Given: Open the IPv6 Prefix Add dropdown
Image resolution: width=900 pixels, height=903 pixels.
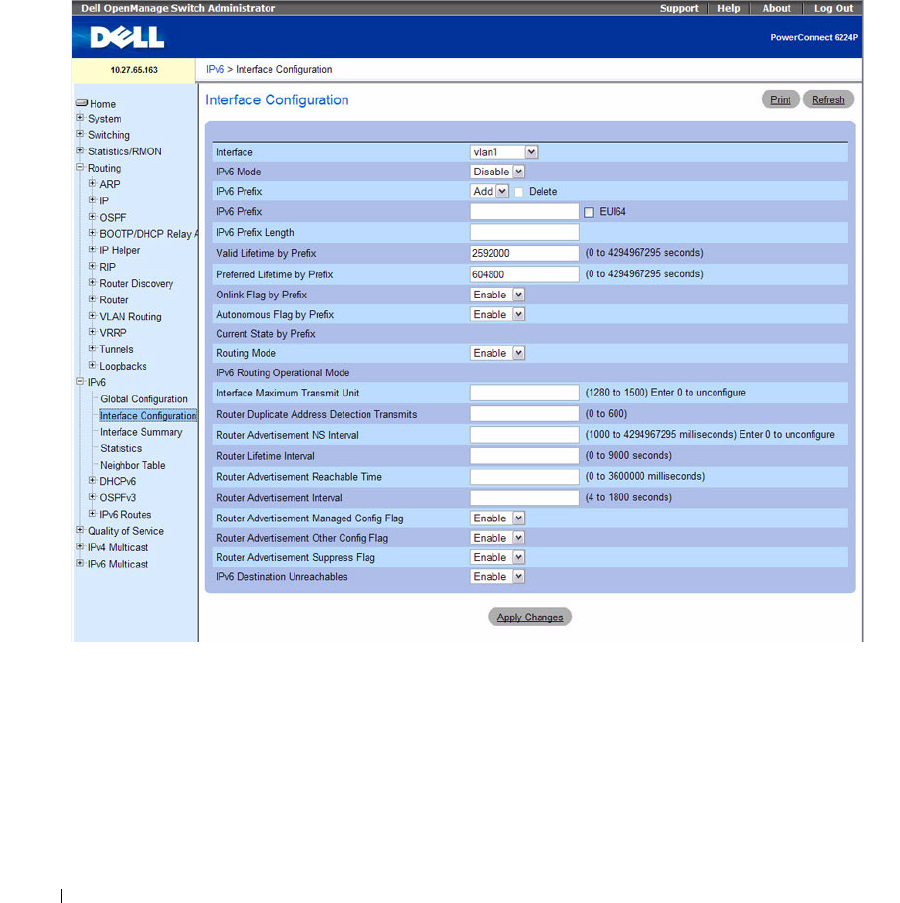Looking at the screenshot, I should (x=489, y=191).
